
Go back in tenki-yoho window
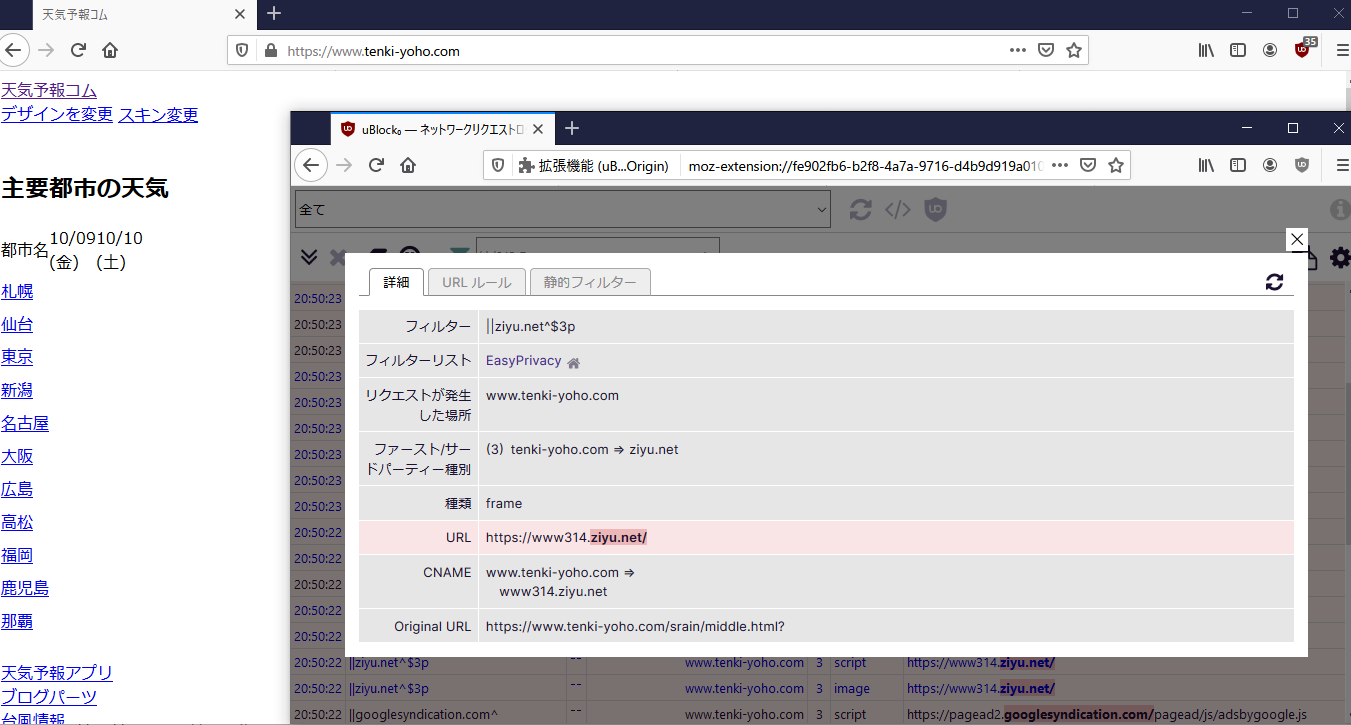coord(12,50)
